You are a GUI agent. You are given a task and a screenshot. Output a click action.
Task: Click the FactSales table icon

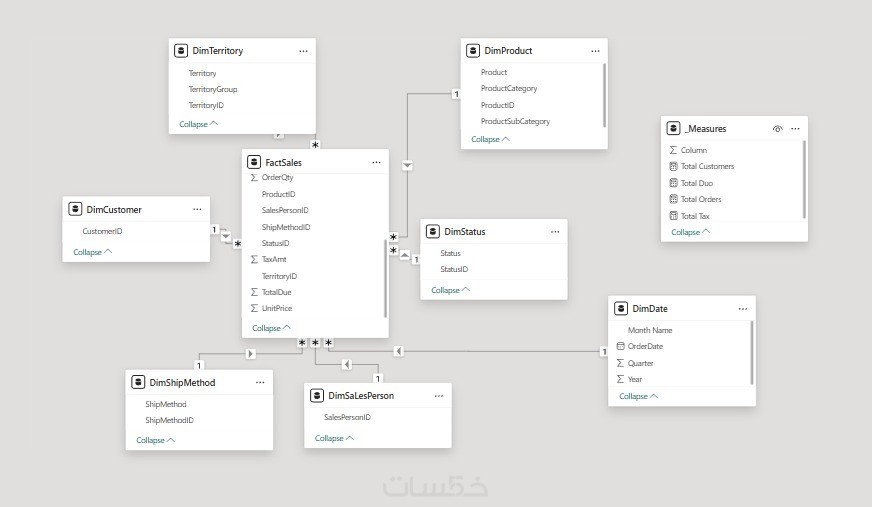(254, 162)
